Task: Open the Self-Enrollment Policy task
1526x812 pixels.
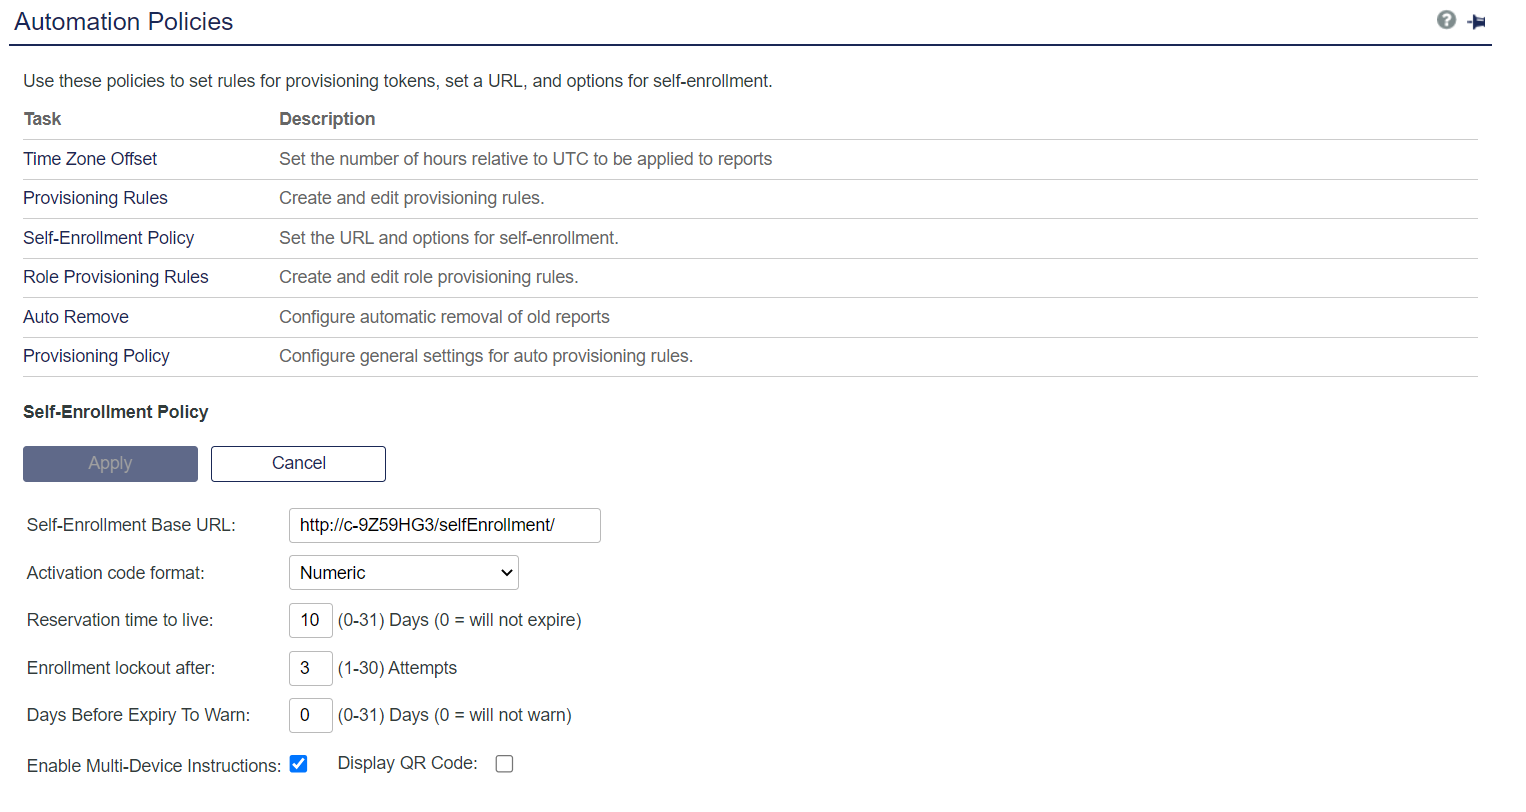Action: tap(108, 238)
